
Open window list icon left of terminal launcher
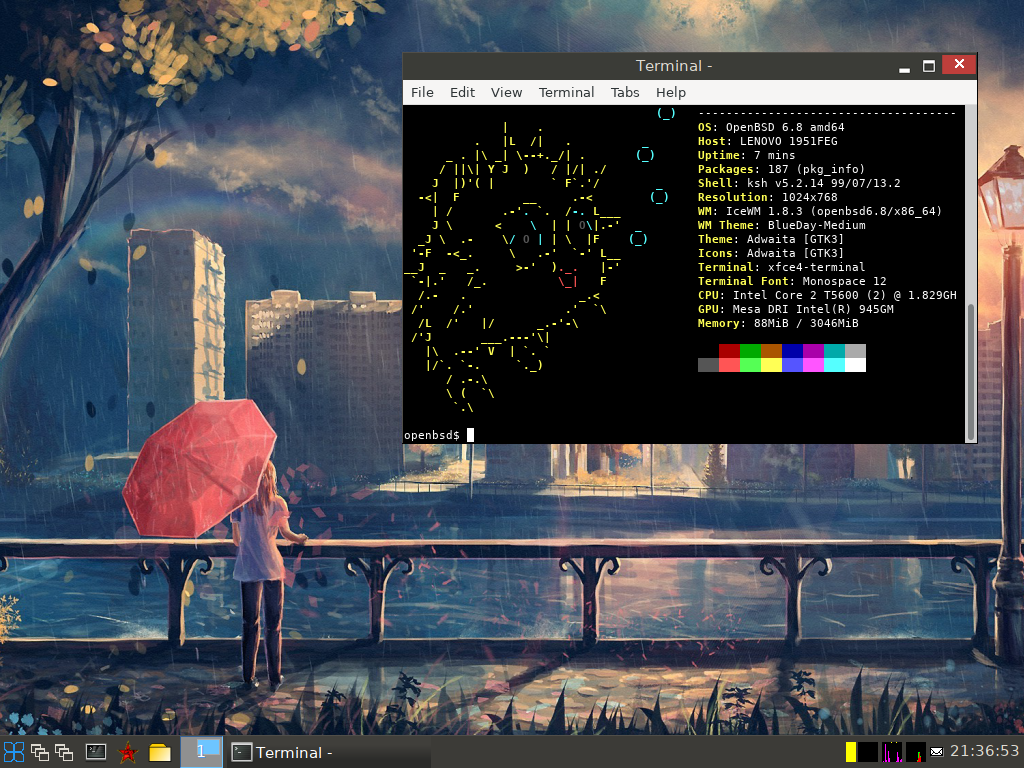click(x=65, y=752)
